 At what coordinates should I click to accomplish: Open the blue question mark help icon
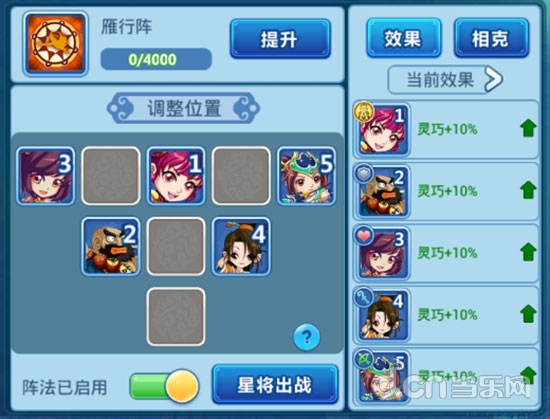tap(307, 337)
